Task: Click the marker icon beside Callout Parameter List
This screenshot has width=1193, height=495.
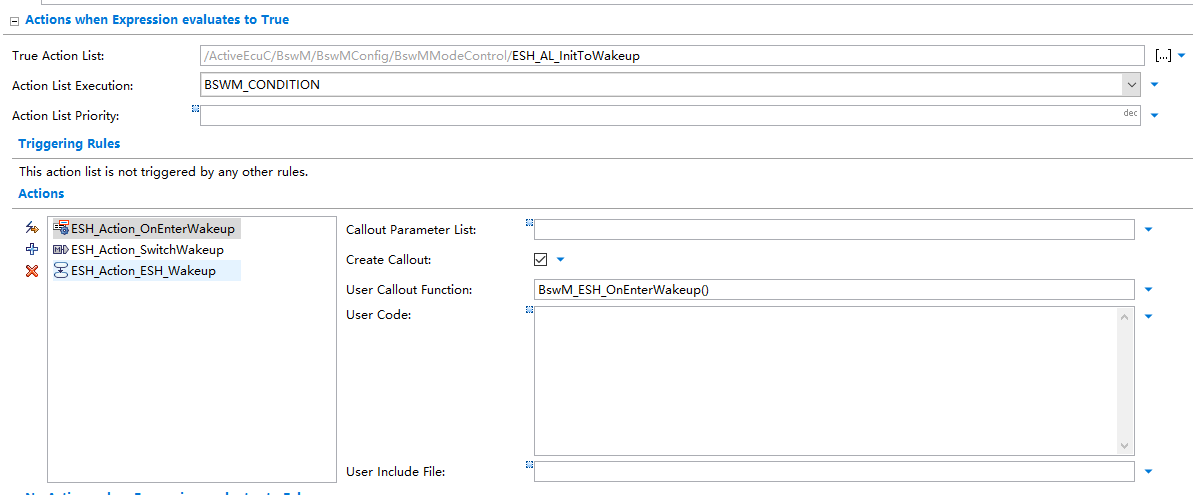Action: point(530,222)
